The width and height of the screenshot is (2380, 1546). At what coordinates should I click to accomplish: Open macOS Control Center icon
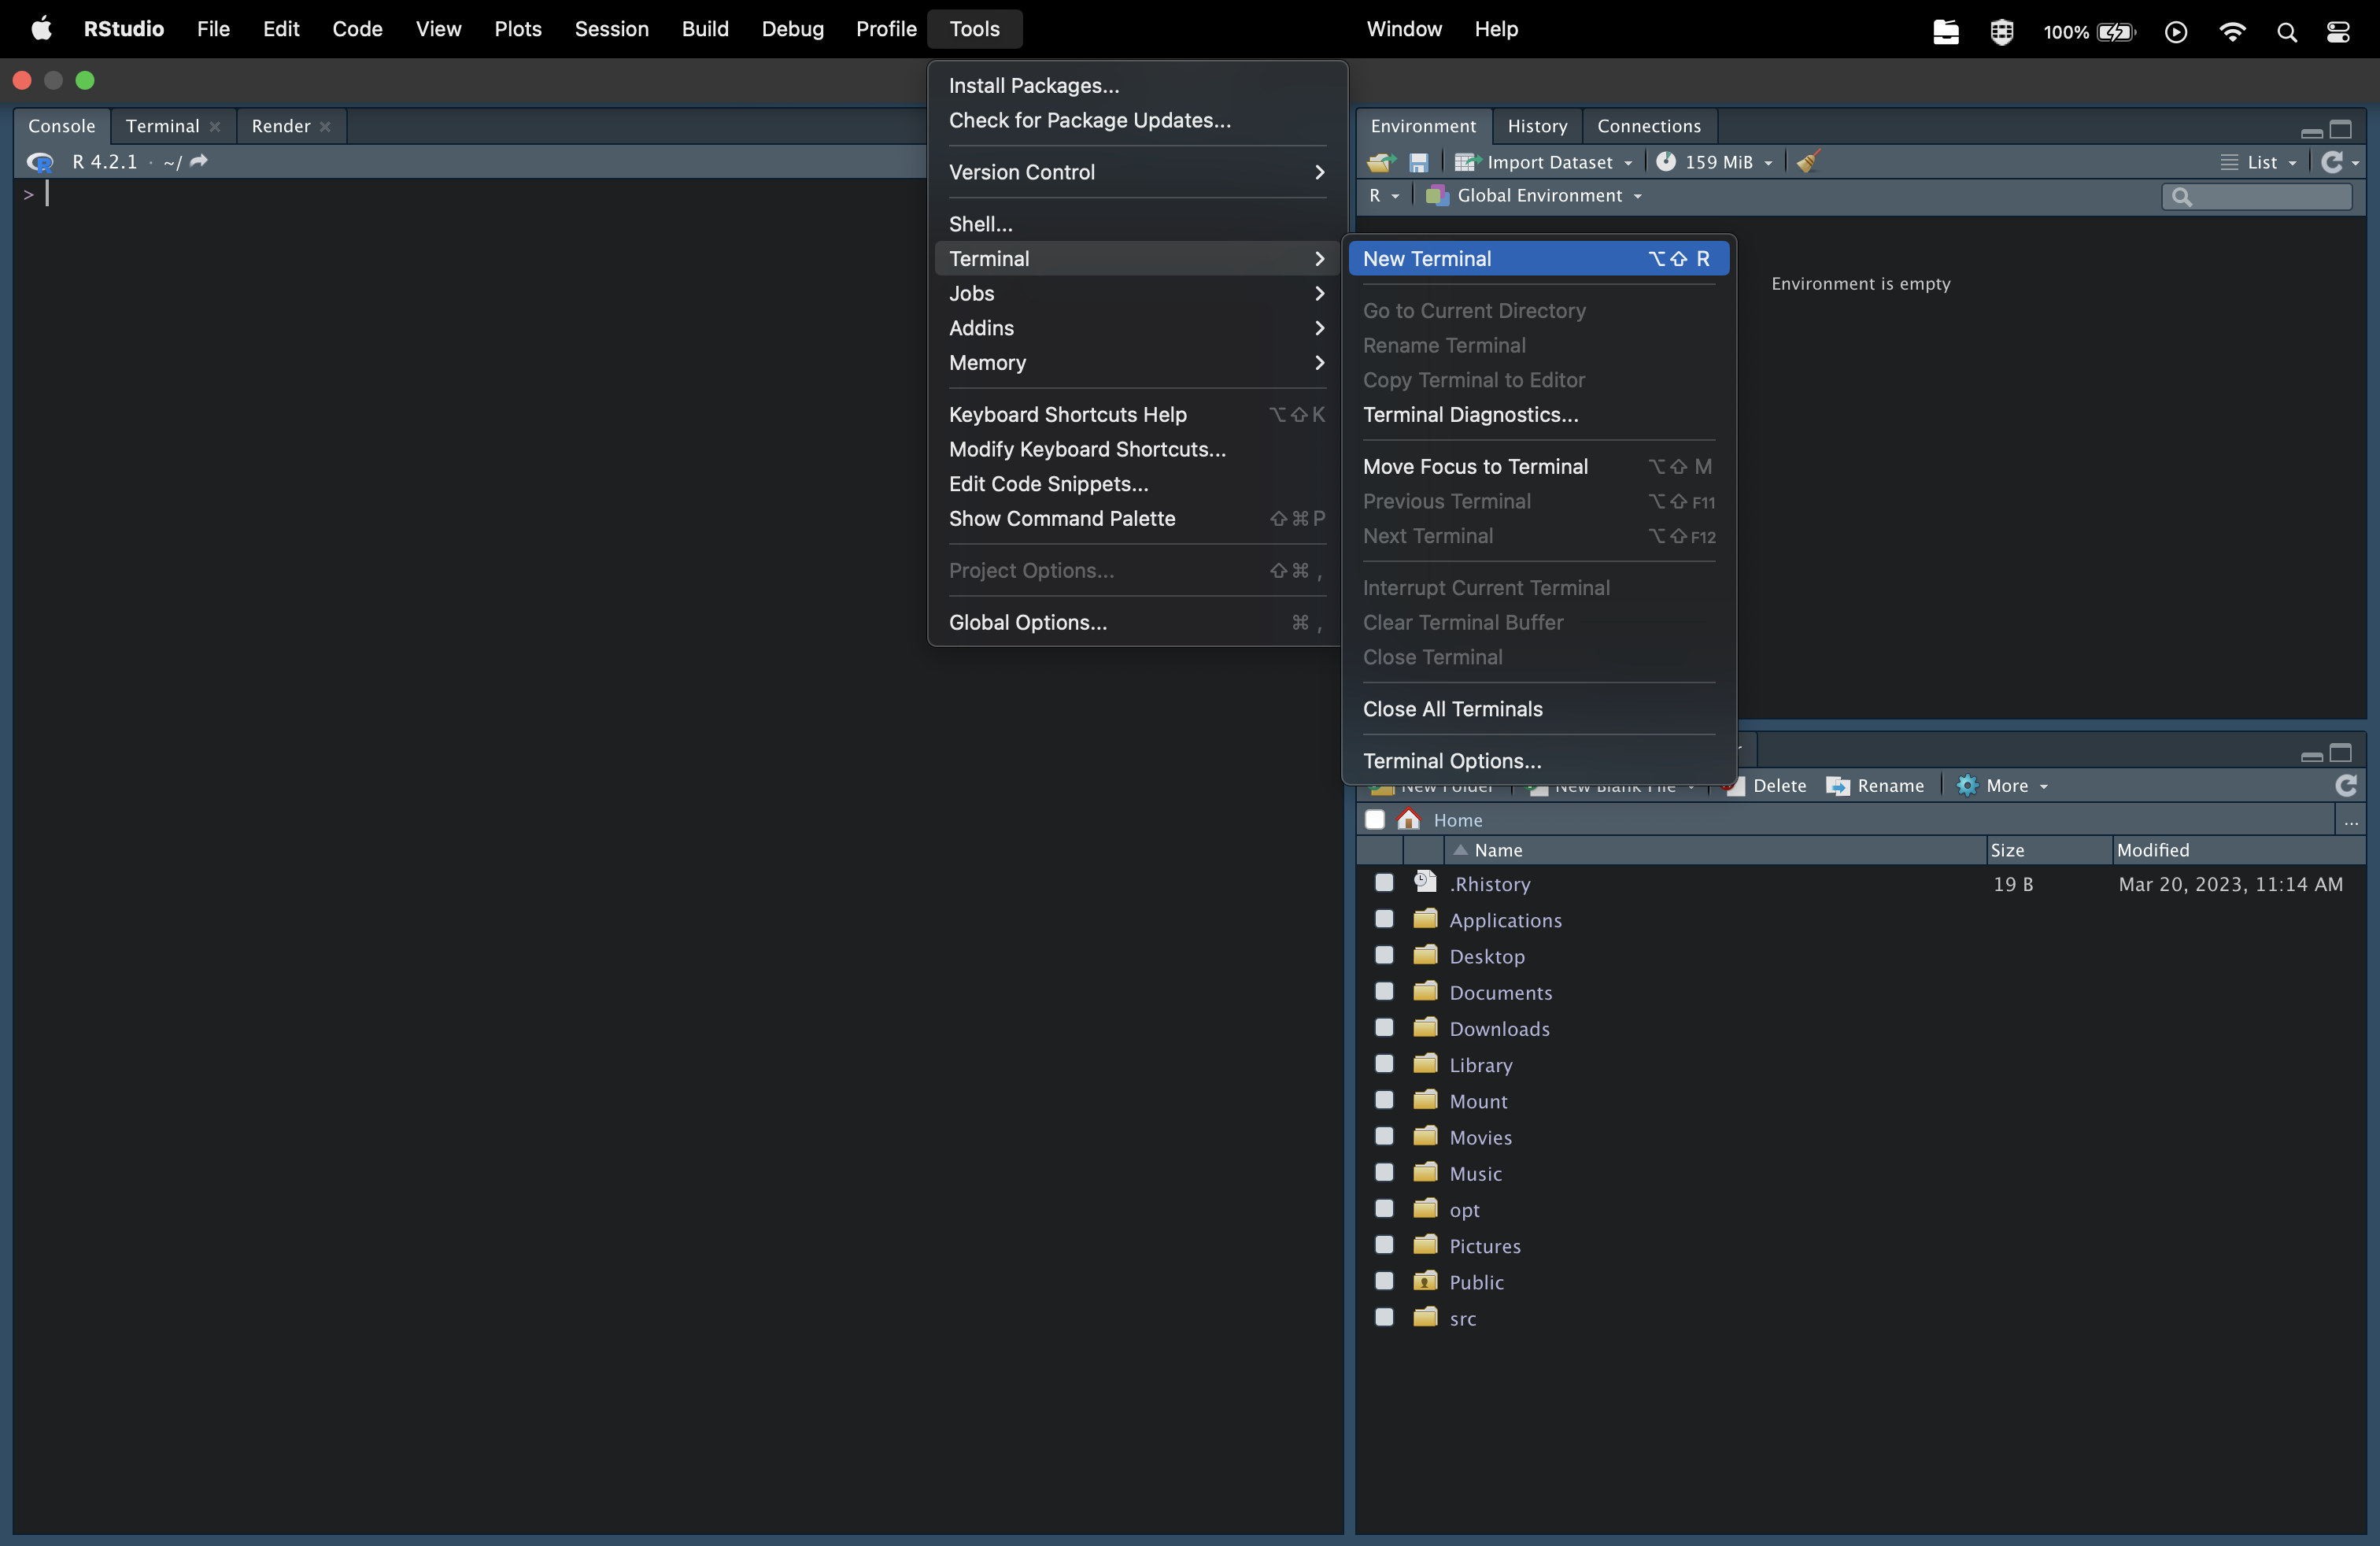coord(2338,32)
